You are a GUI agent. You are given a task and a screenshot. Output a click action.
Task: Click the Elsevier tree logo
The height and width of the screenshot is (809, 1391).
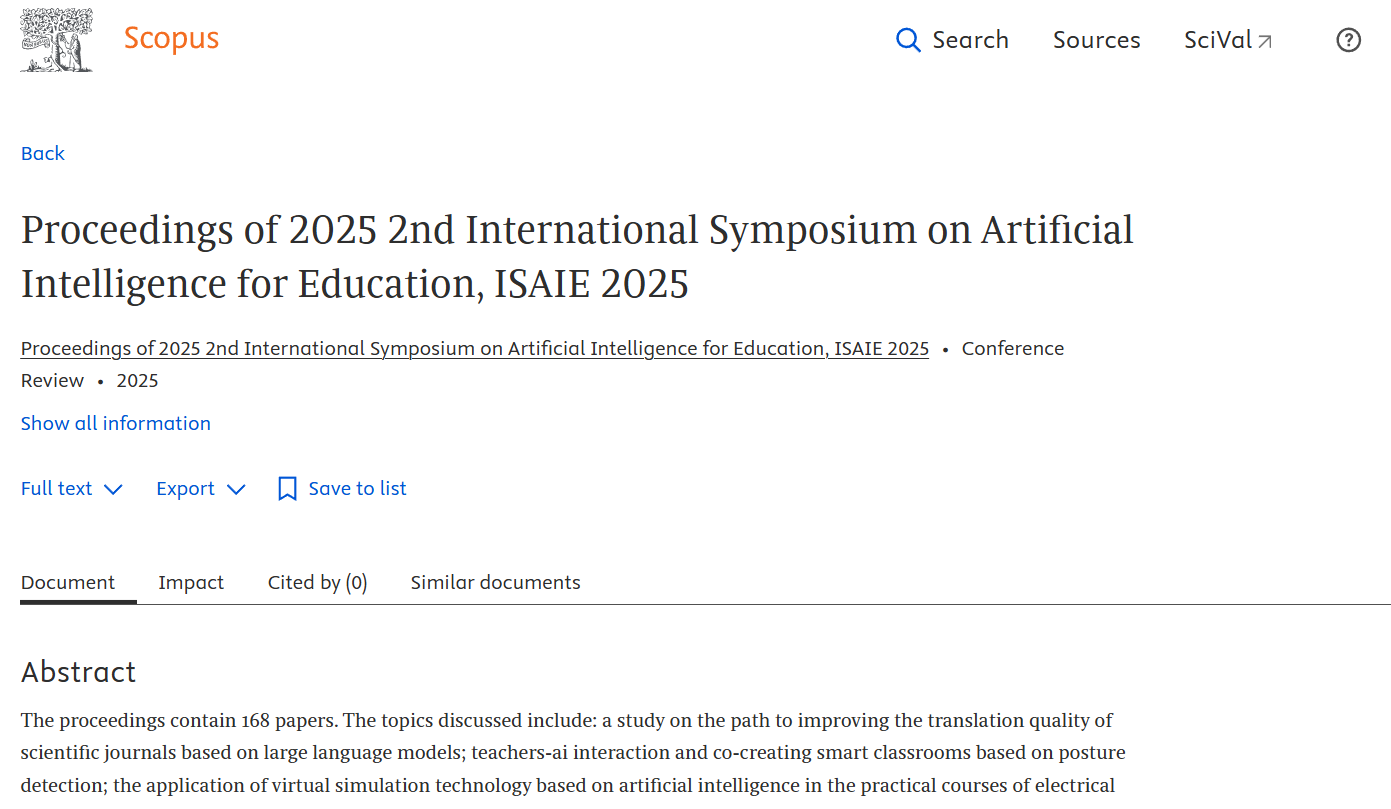57,40
